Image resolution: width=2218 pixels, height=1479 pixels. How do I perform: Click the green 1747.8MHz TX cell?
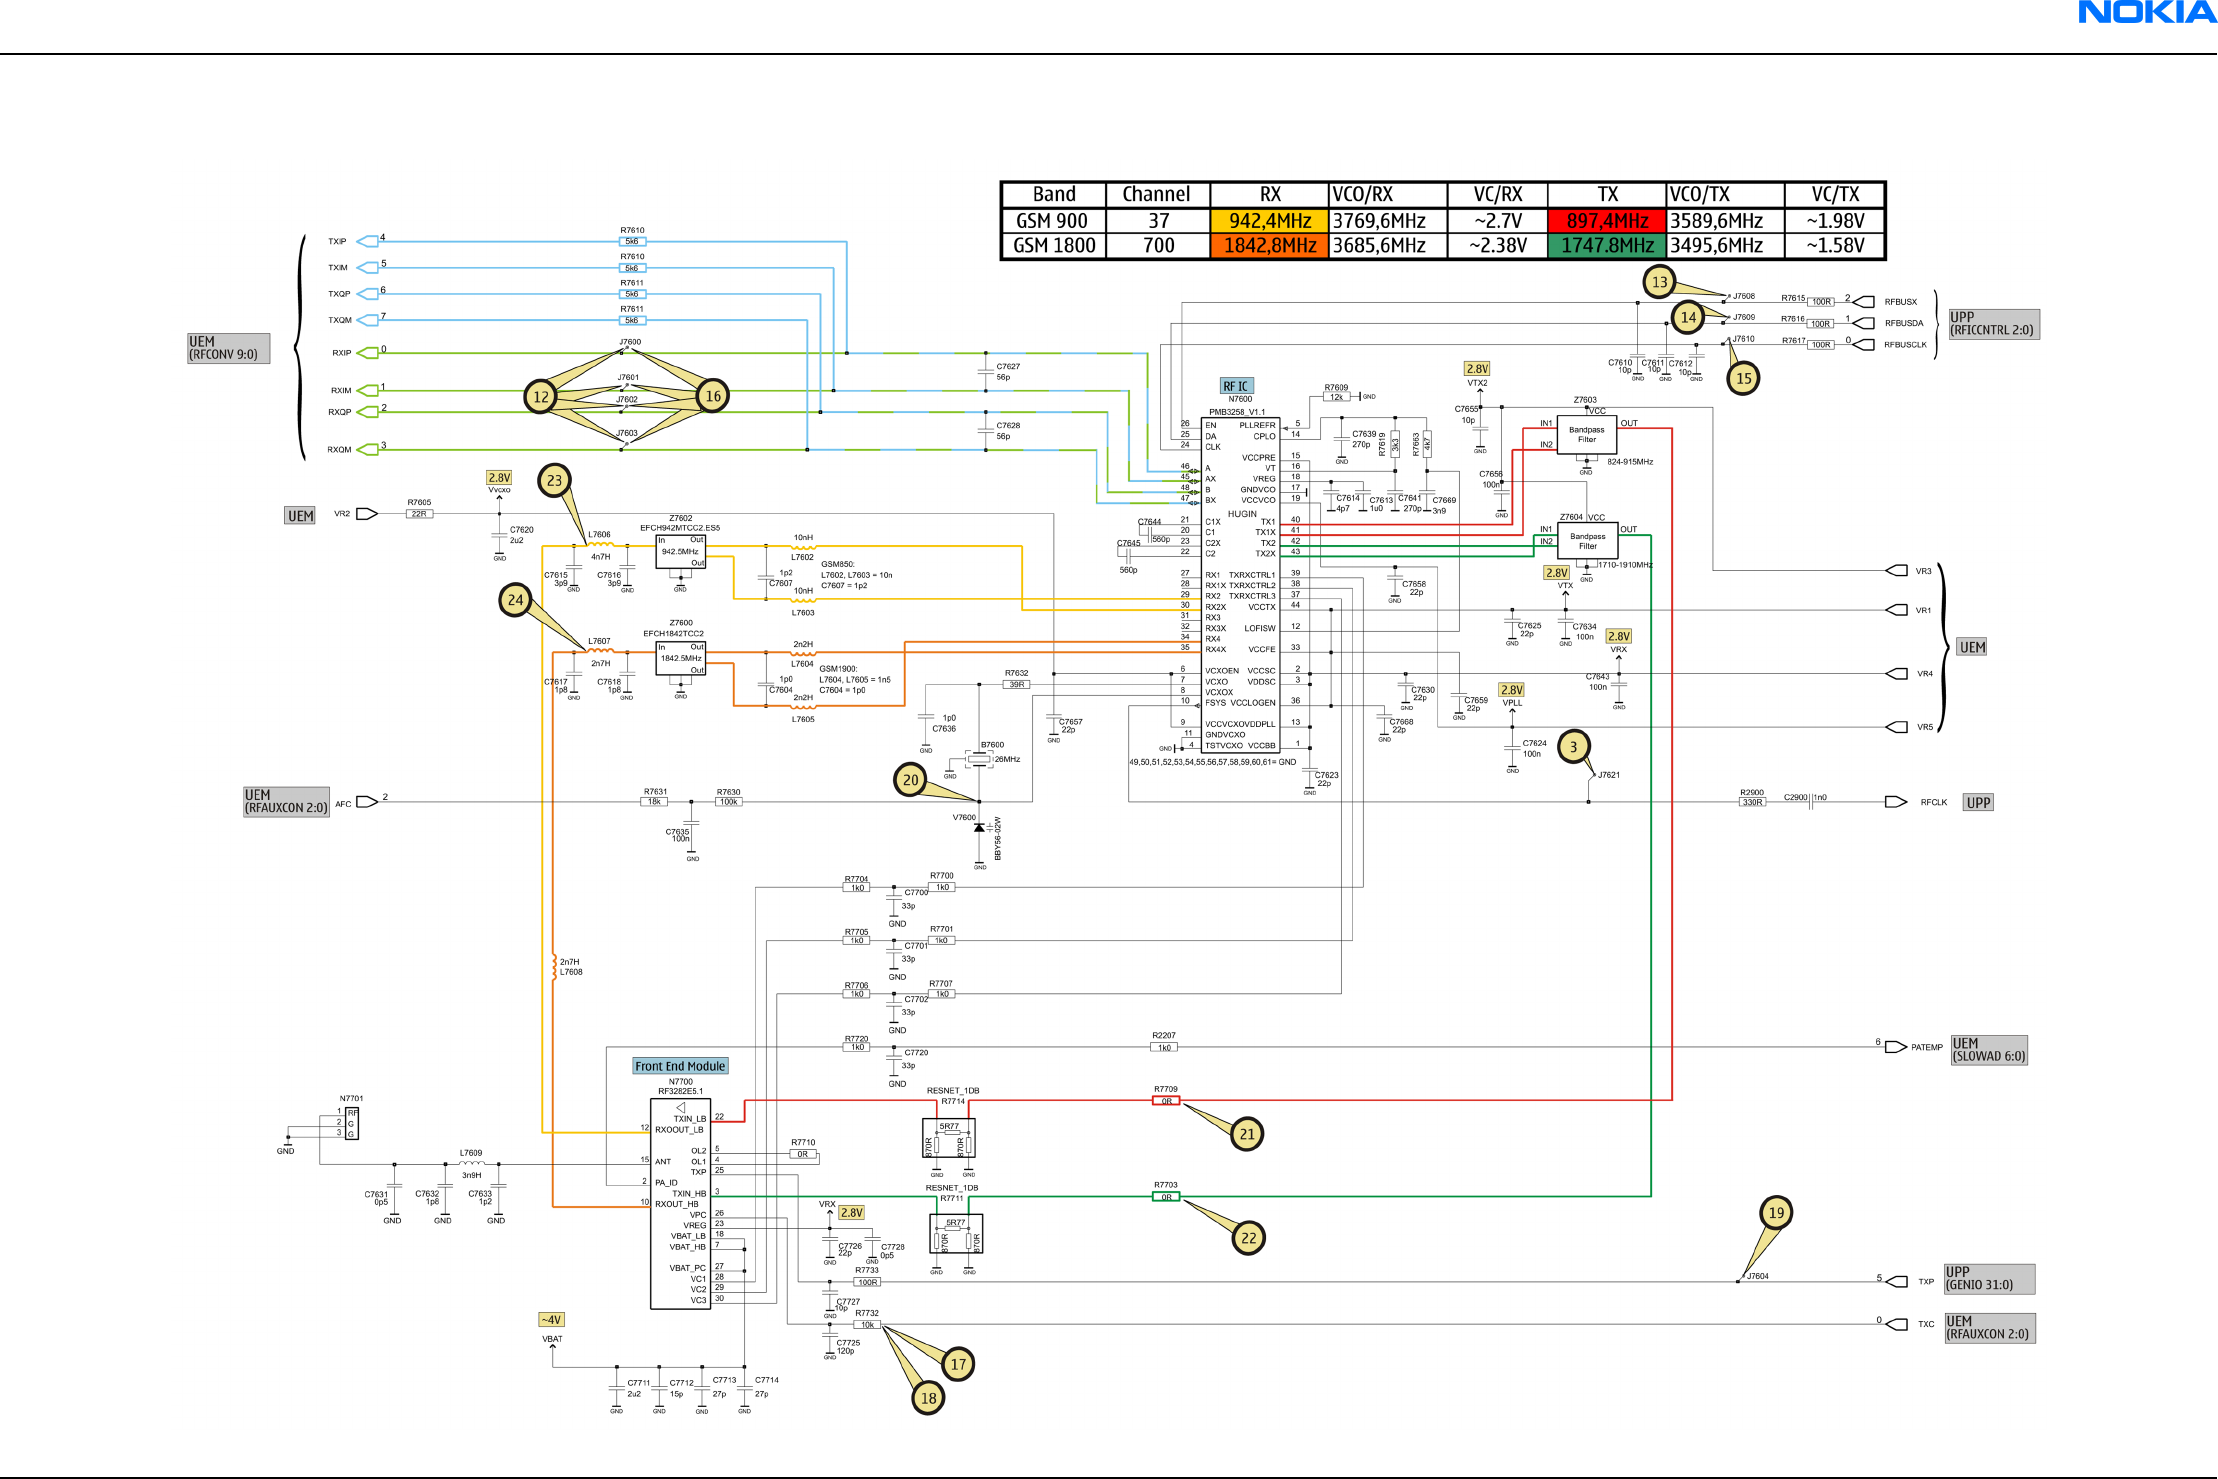pos(1606,246)
